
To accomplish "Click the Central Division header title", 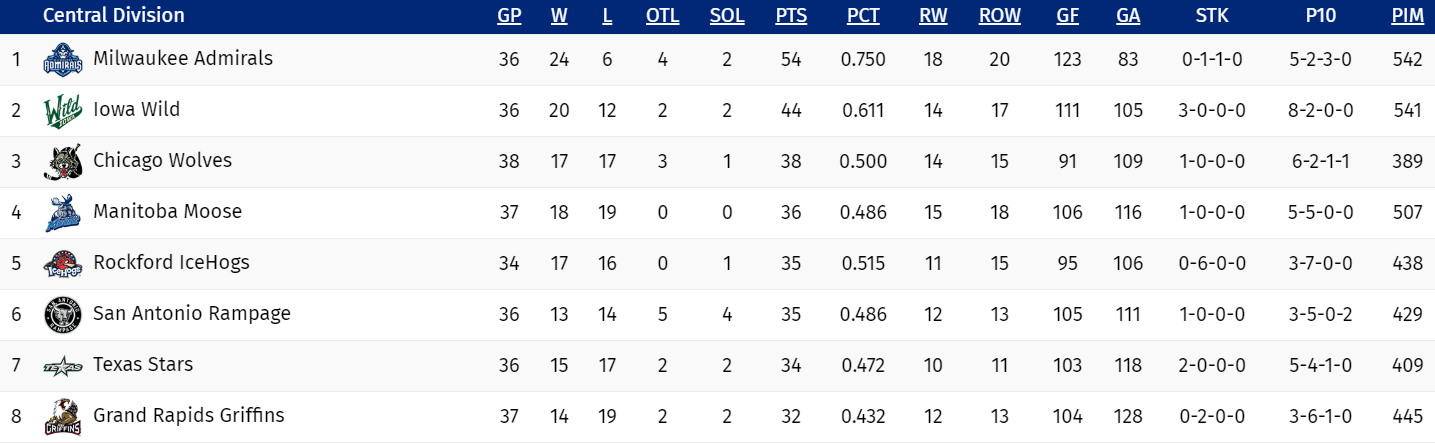I will [114, 16].
